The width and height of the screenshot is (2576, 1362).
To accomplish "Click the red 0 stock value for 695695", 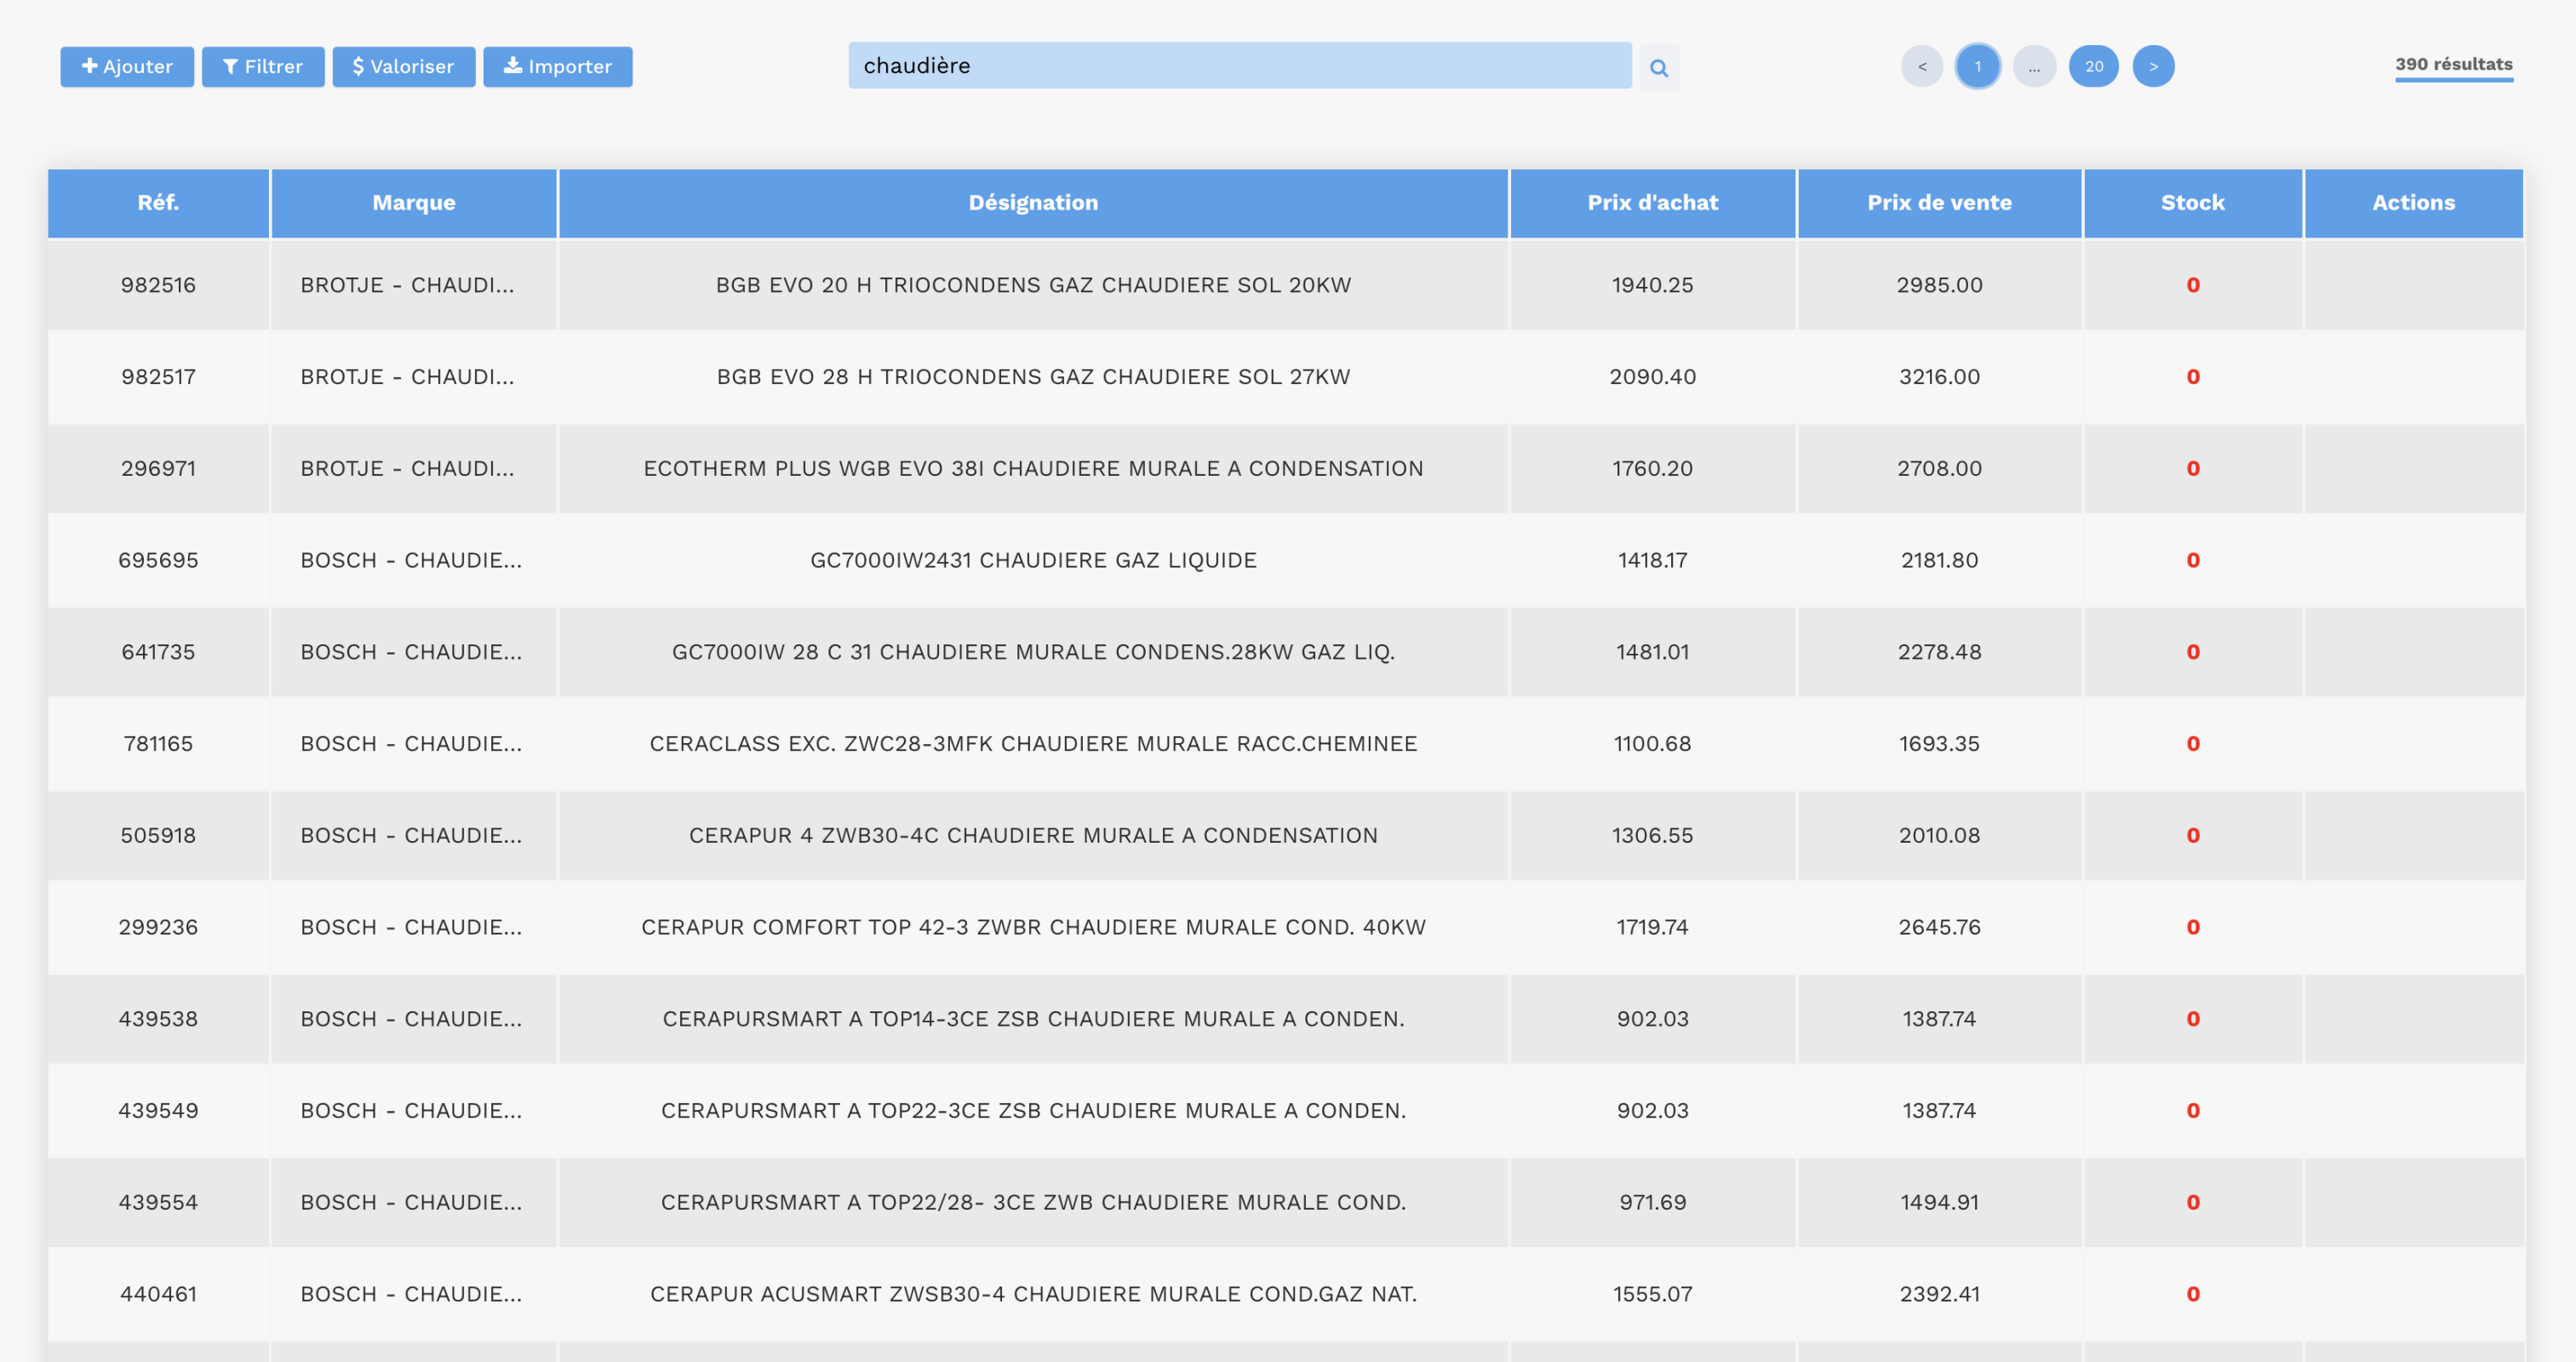I will [2192, 560].
